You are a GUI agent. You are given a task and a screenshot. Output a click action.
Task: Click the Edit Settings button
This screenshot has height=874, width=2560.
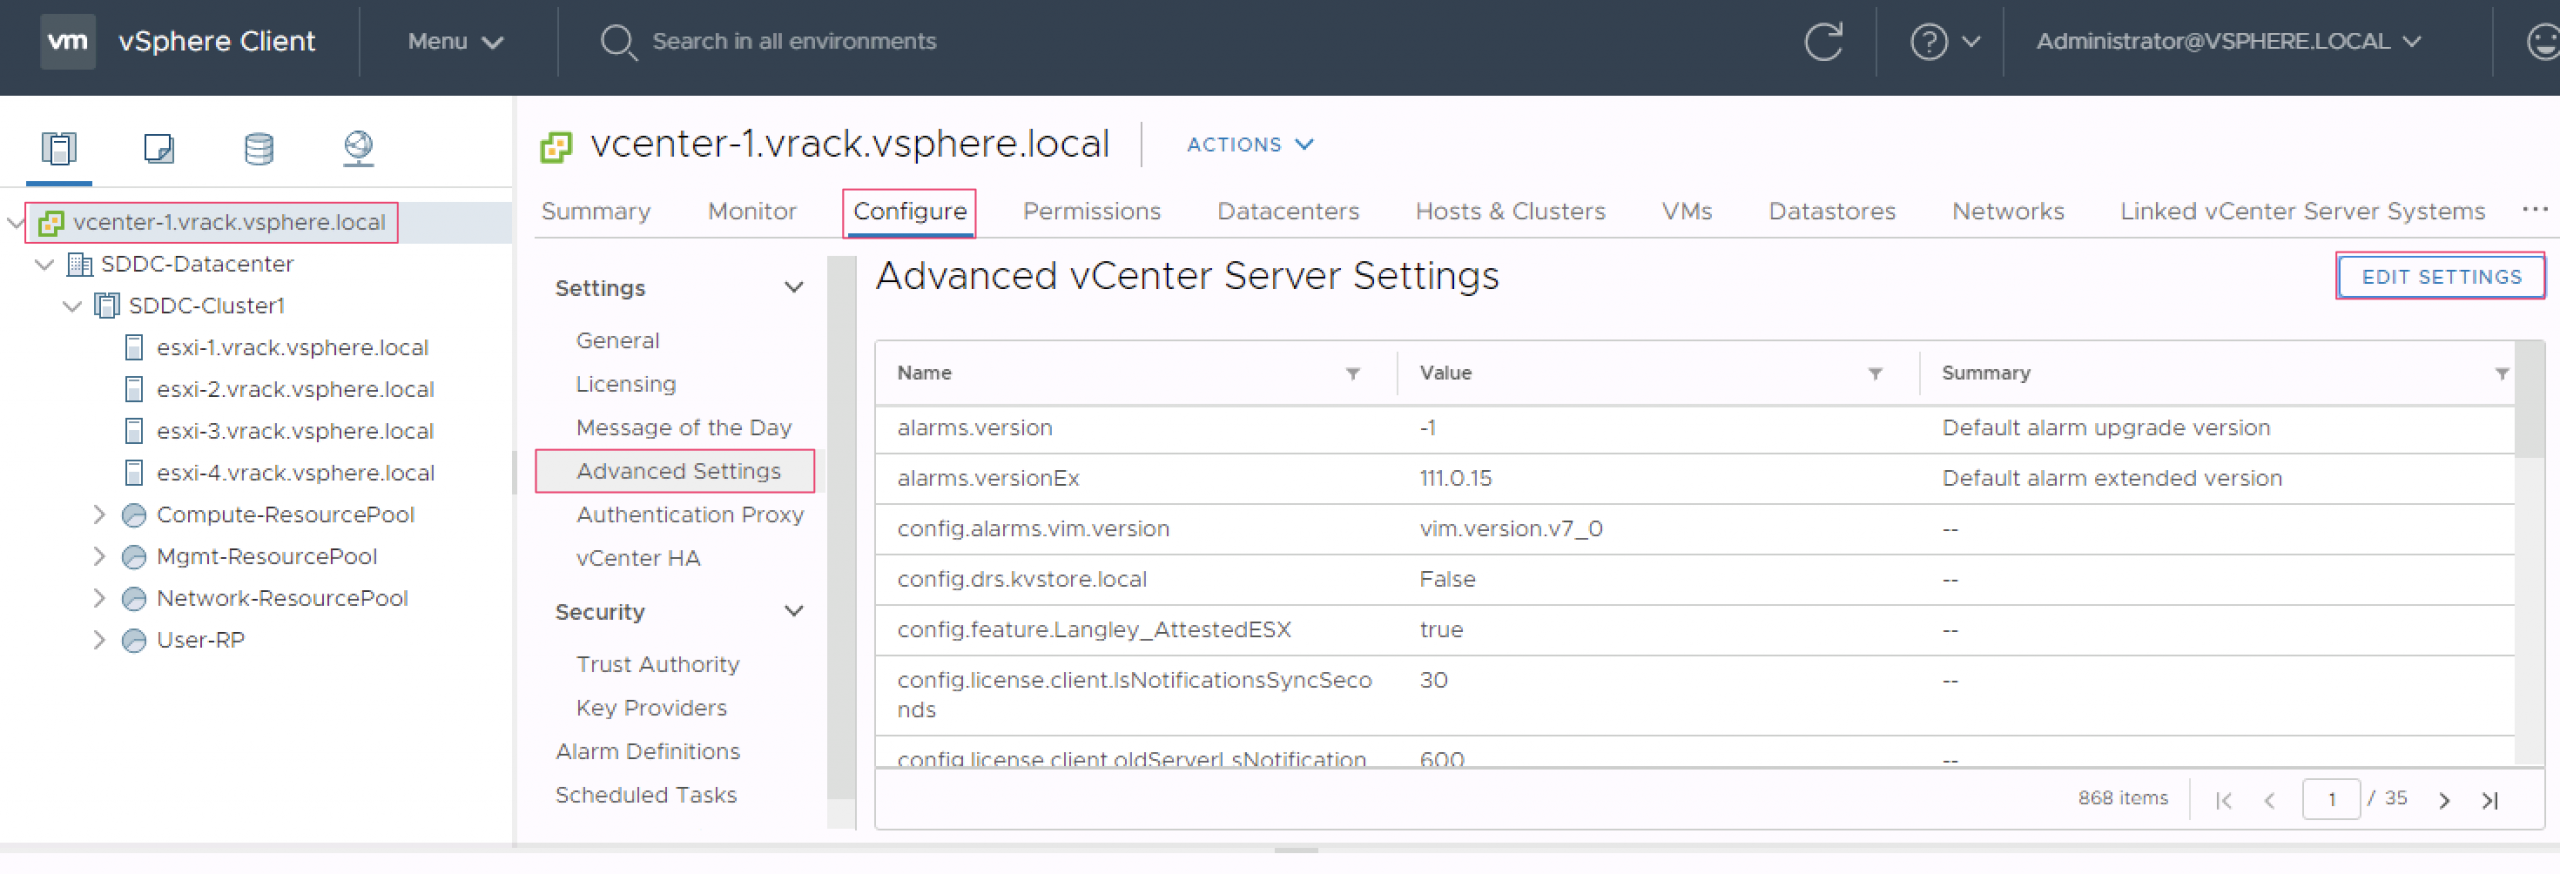coord(2441,277)
